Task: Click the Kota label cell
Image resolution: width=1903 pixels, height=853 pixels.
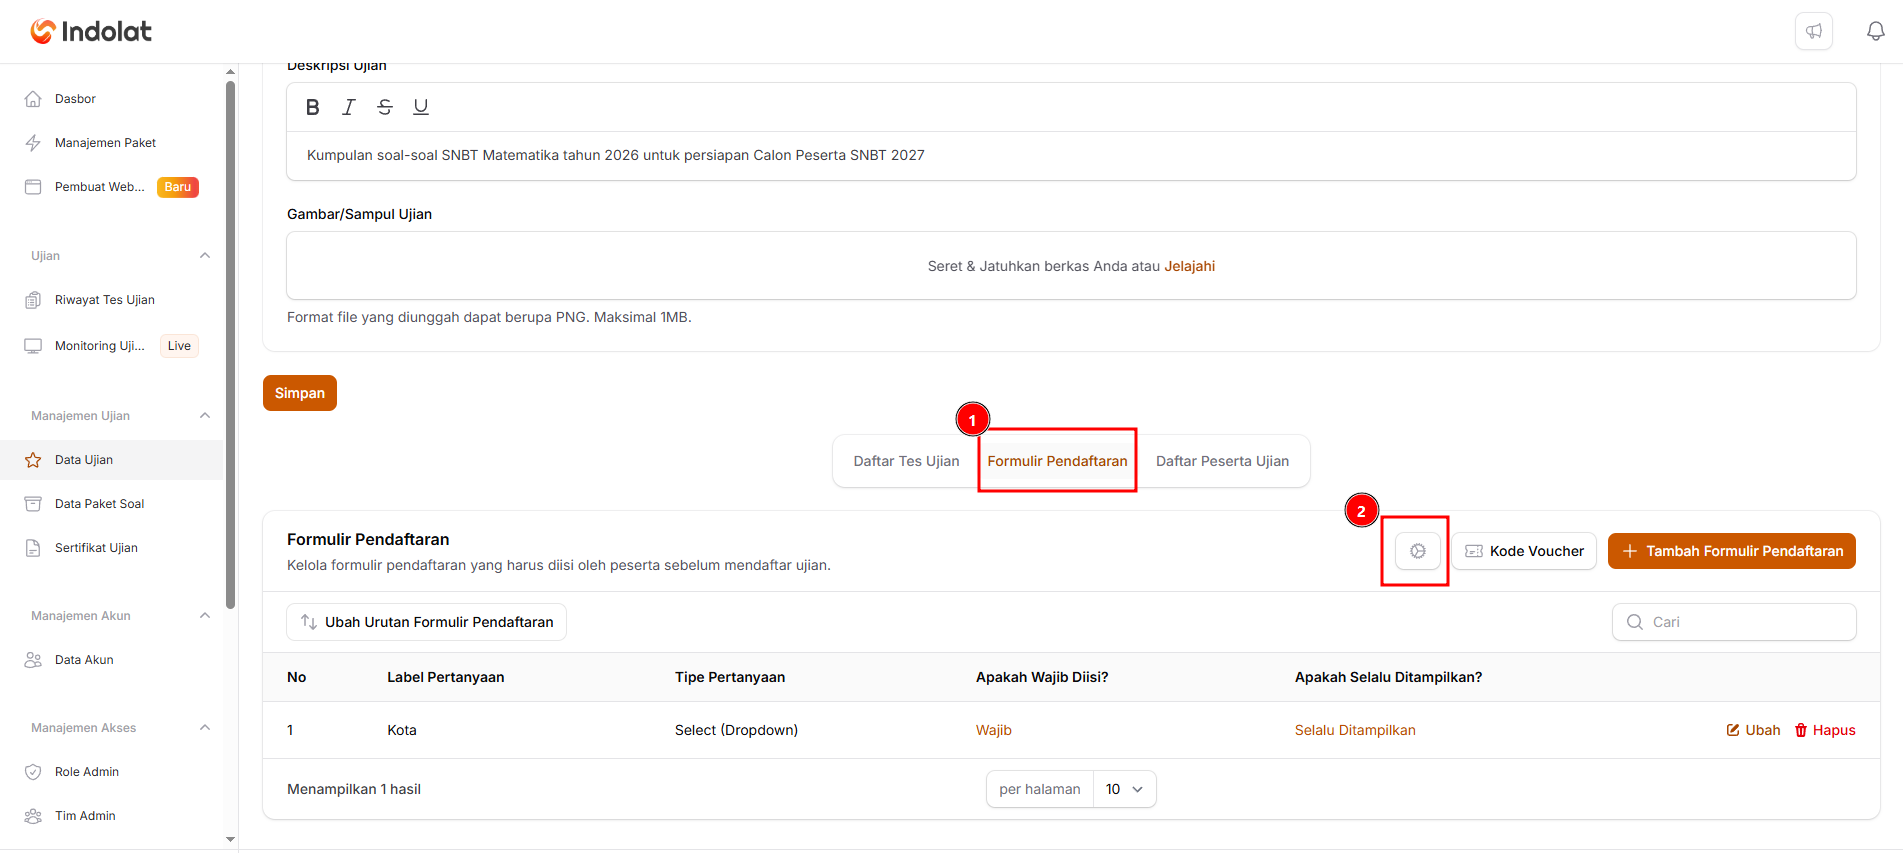Action: tap(402, 730)
